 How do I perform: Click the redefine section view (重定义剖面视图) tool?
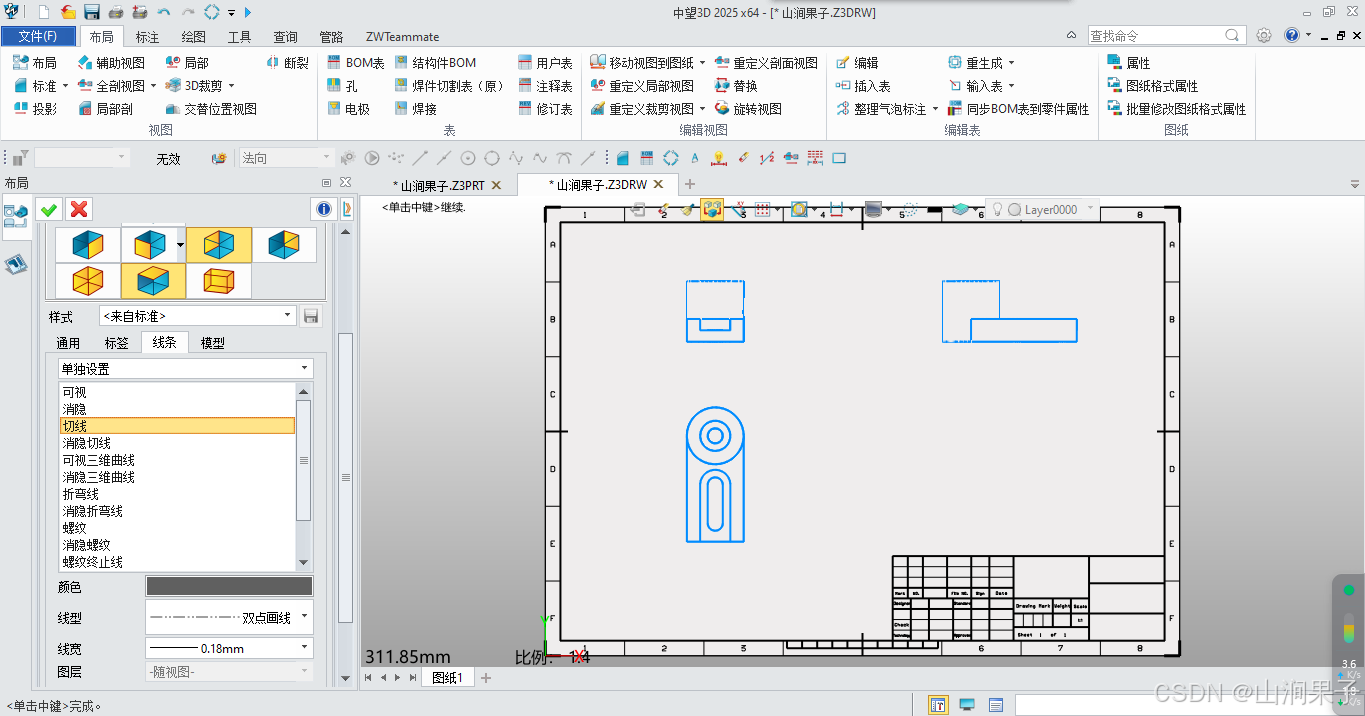[x=766, y=63]
